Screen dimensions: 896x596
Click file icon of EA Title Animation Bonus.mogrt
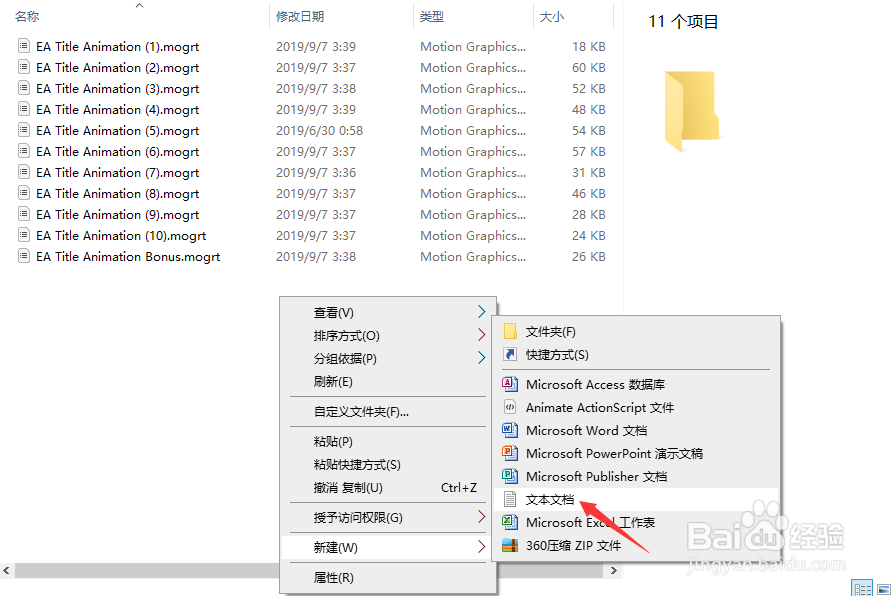coord(23,255)
